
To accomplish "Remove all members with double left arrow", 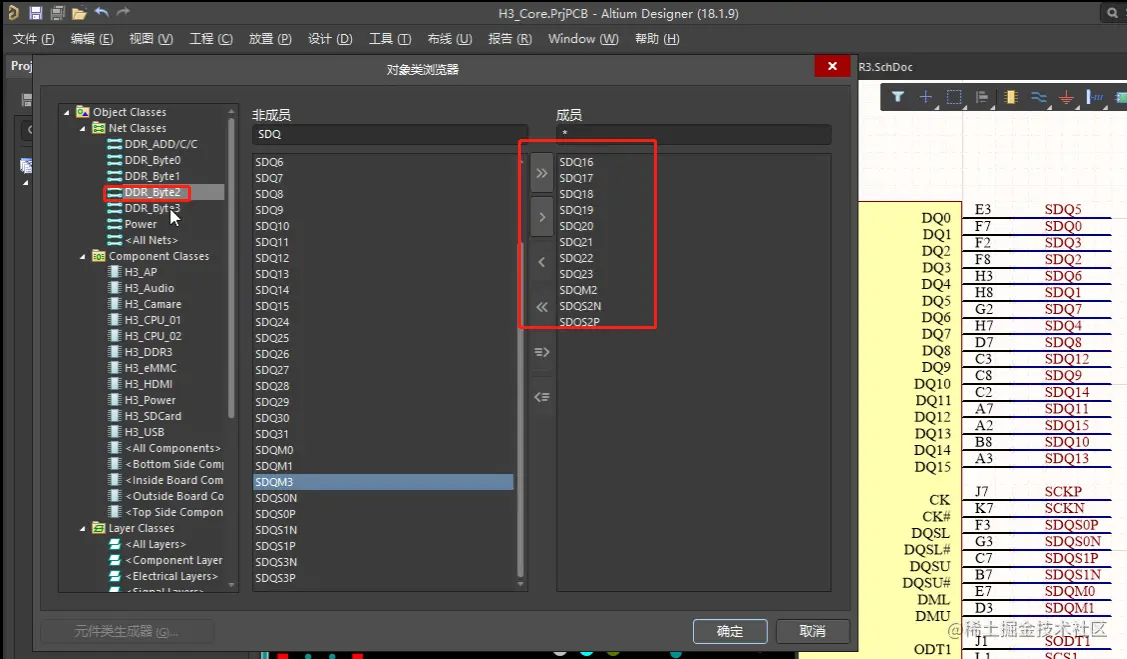I will (542, 307).
